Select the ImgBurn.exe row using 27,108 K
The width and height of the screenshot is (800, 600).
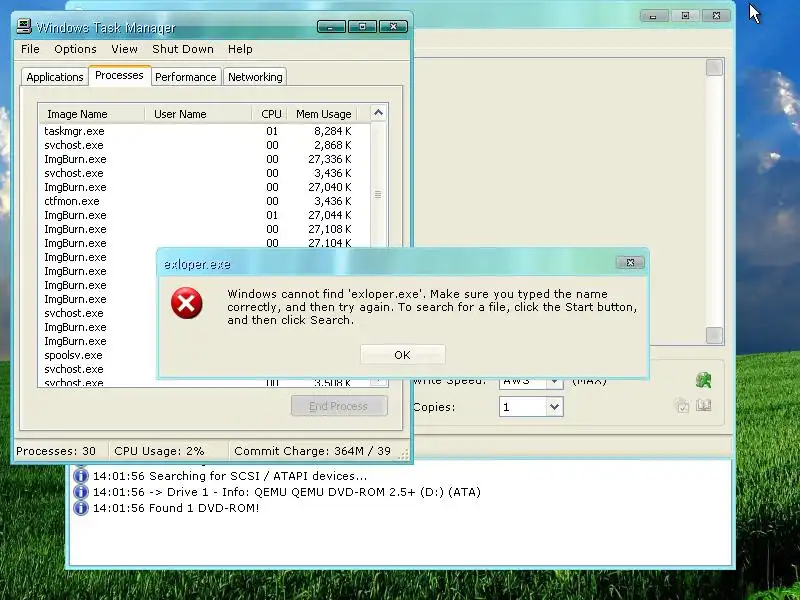(204, 229)
